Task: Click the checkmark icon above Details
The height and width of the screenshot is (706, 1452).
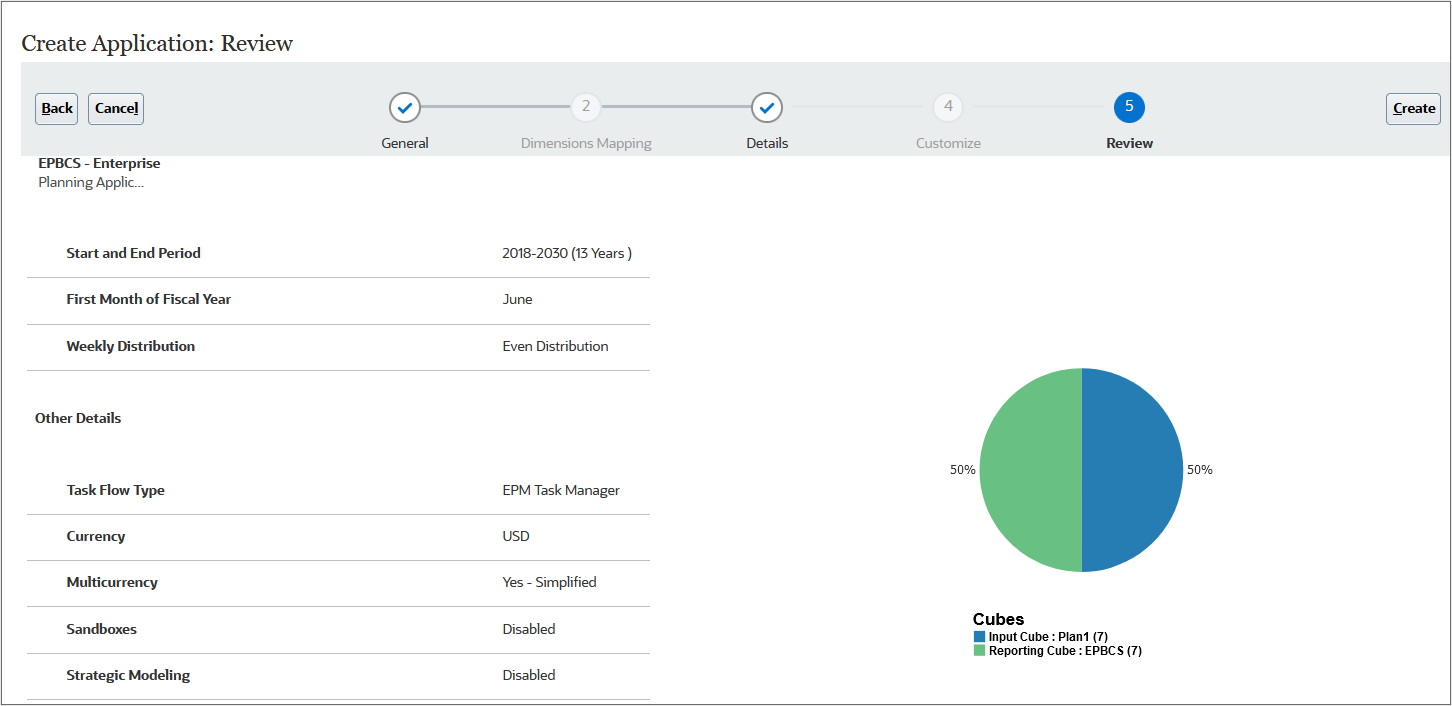Action: [x=767, y=107]
